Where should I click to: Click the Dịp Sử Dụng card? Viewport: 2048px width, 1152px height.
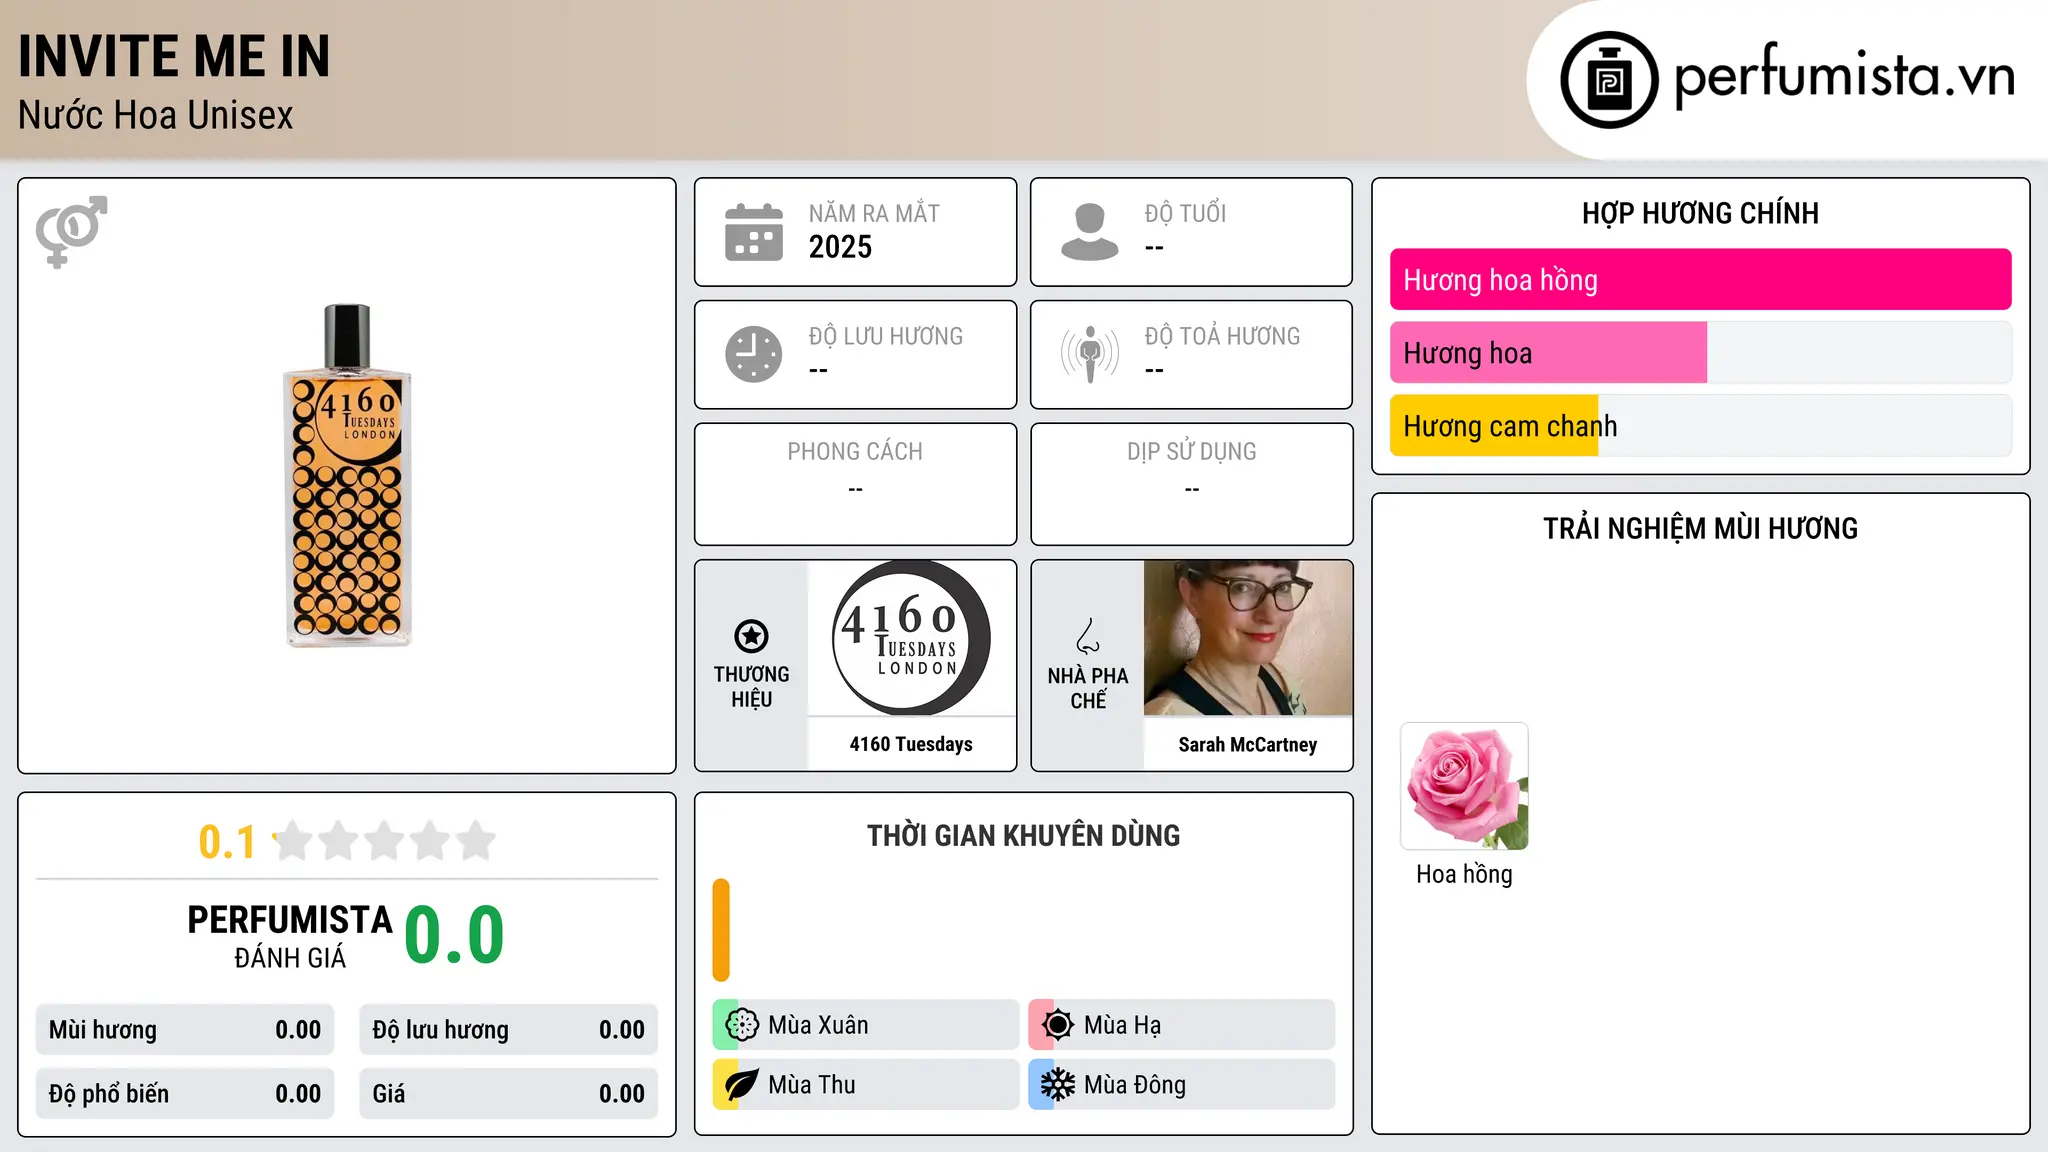pyautogui.click(x=1192, y=484)
